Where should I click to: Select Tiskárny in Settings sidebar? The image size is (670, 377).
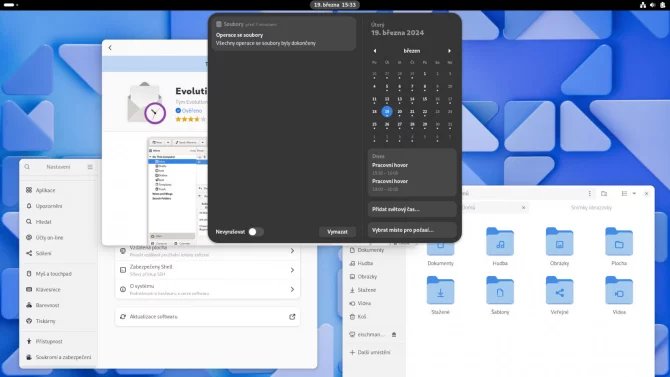pyautogui.click(x=59, y=321)
